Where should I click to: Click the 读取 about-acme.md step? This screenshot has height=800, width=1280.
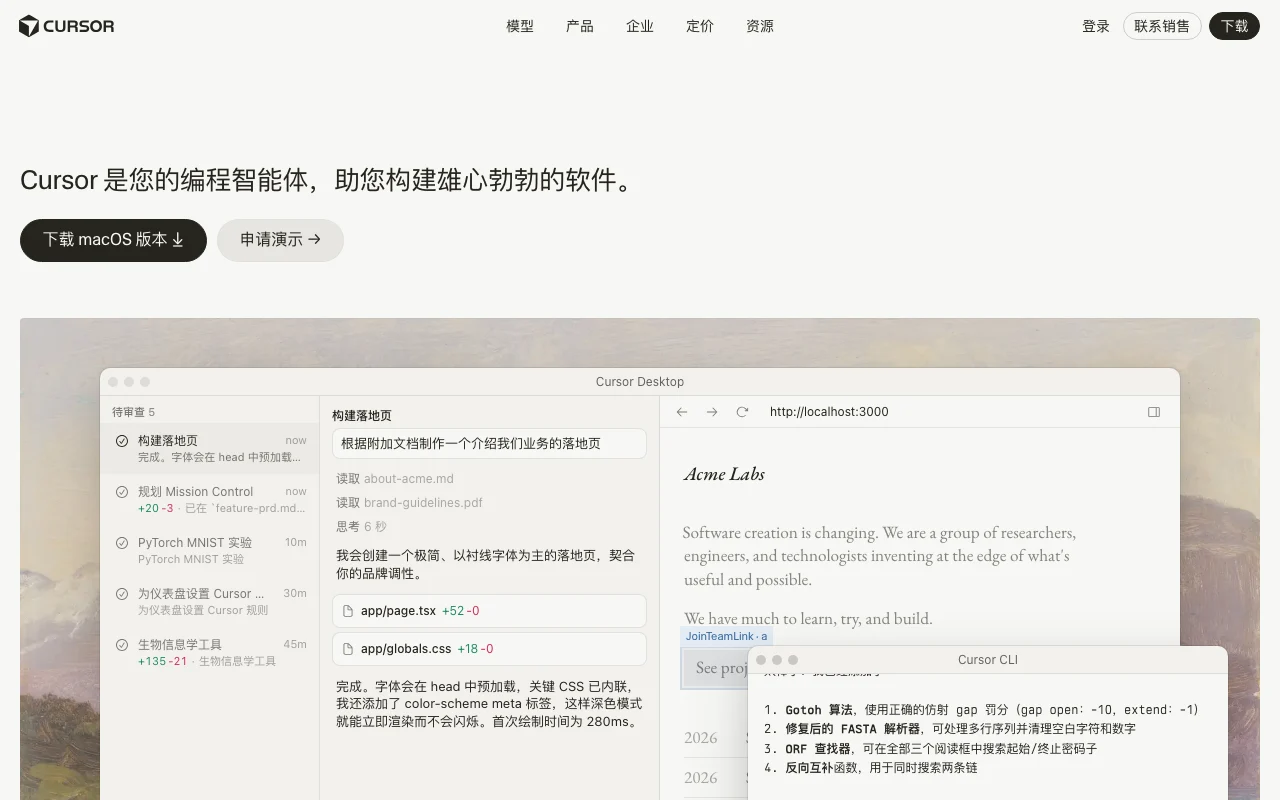[x=395, y=479]
